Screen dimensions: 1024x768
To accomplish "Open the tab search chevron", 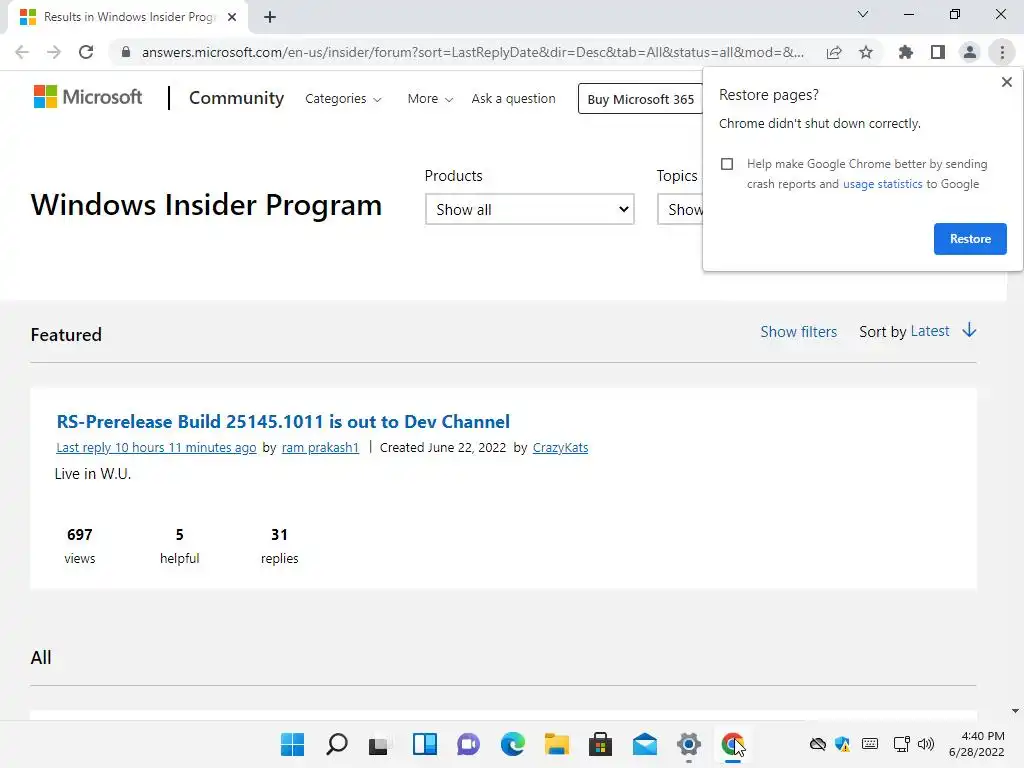I will click(x=863, y=14).
